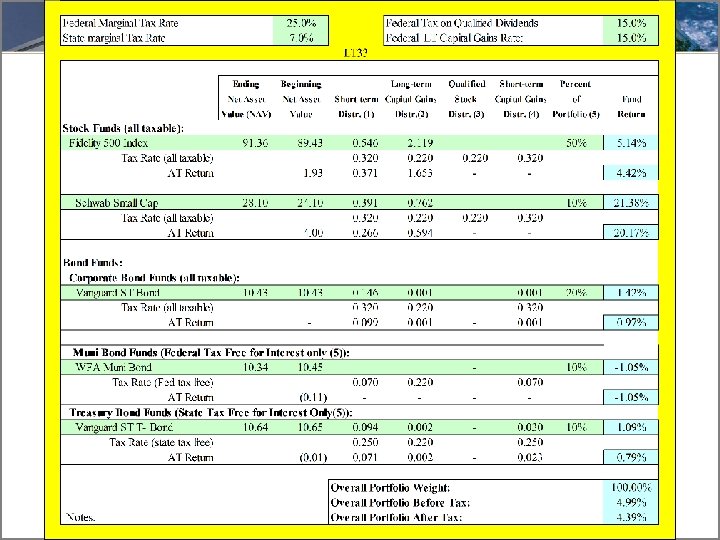
Task: Select the overall portfolio weight 100.00% cell
Action: [631, 488]
